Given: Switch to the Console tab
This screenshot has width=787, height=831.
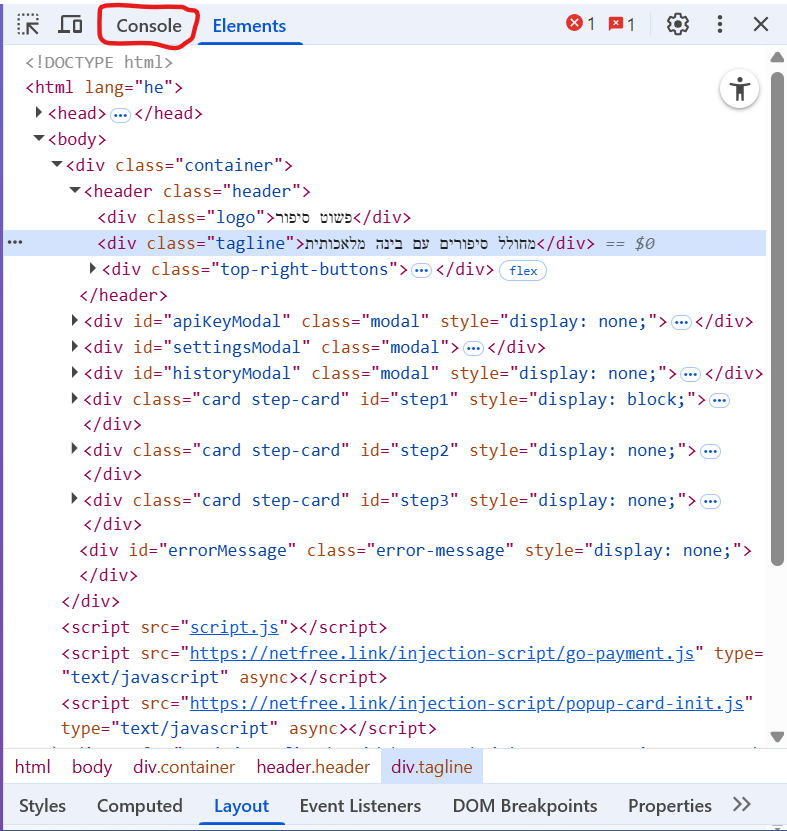Looking at the screenshot, I should [x=149, y=25].
